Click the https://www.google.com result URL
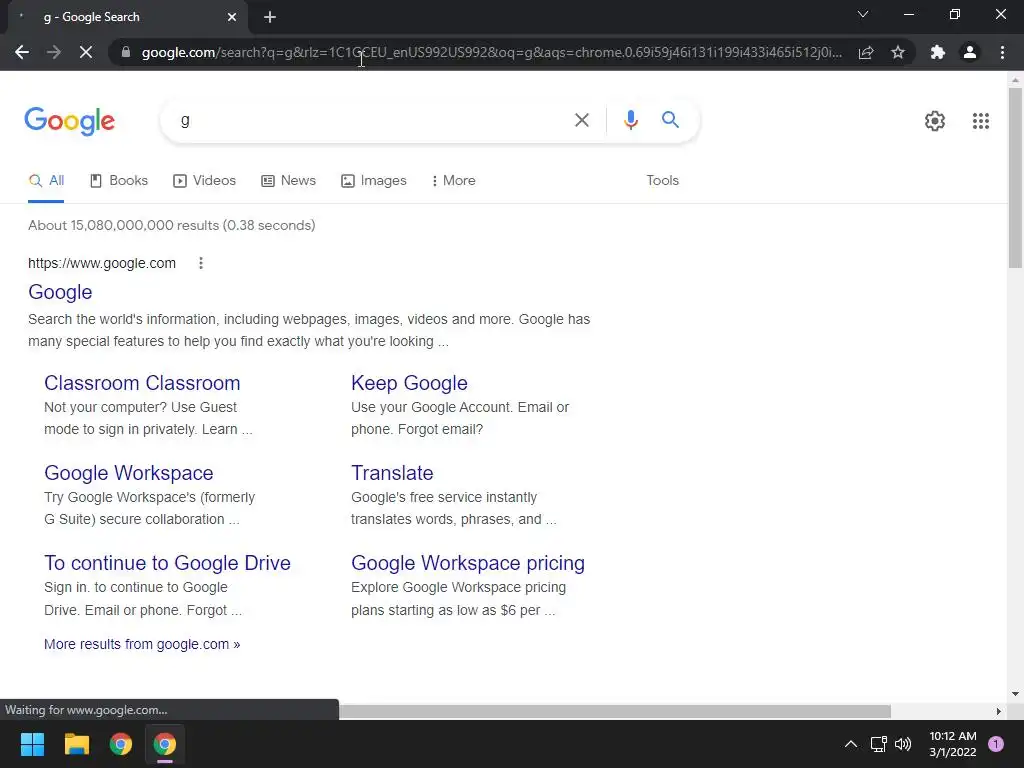This screenshot has width=1024, height=768. [x=102, y=263]
